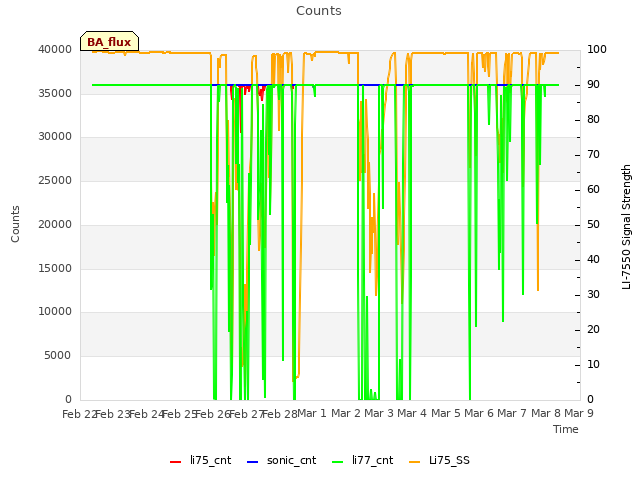Image resolution: width=640 pixels, height=480 pixels.
Task: Click the 100 tick on signal strength axis
Action: (597, 50)
